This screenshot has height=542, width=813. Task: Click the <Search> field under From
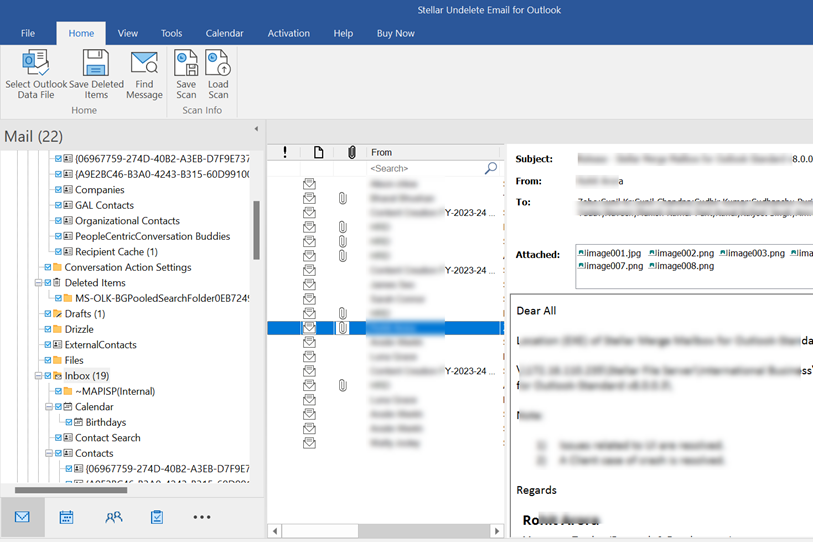(425, 168)
